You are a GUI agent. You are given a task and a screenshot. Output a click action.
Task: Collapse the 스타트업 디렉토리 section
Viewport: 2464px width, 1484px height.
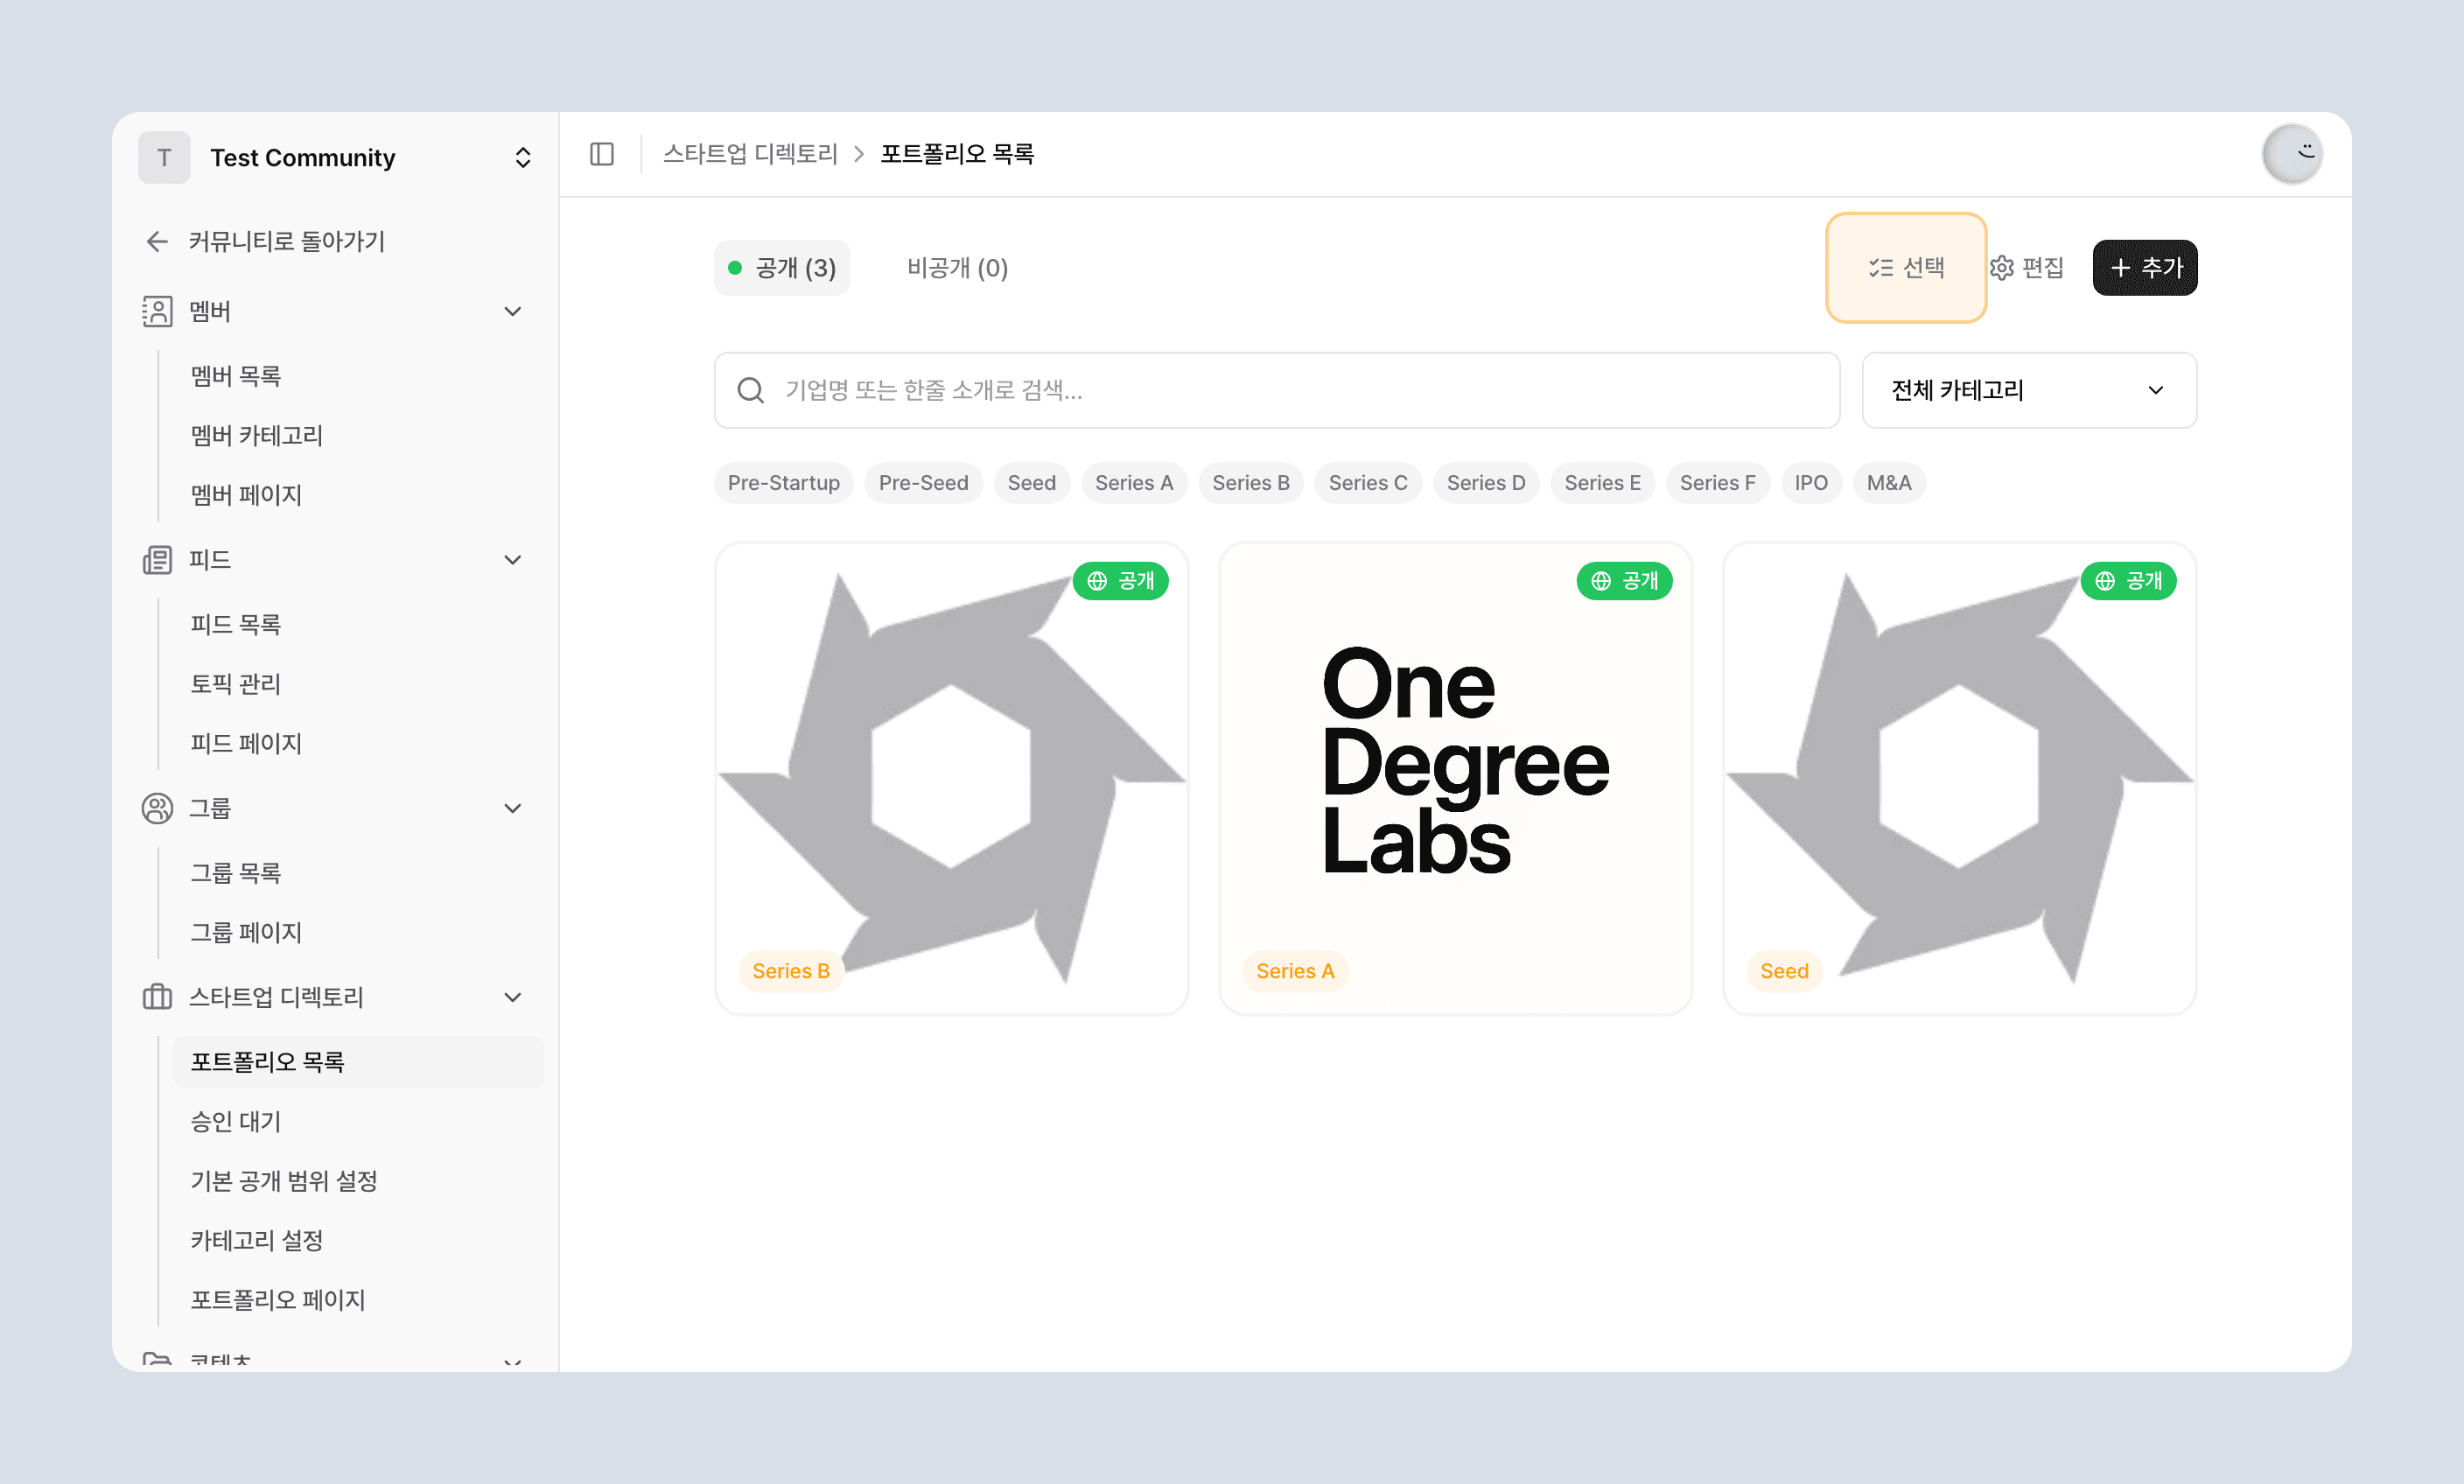click(513, 997)
